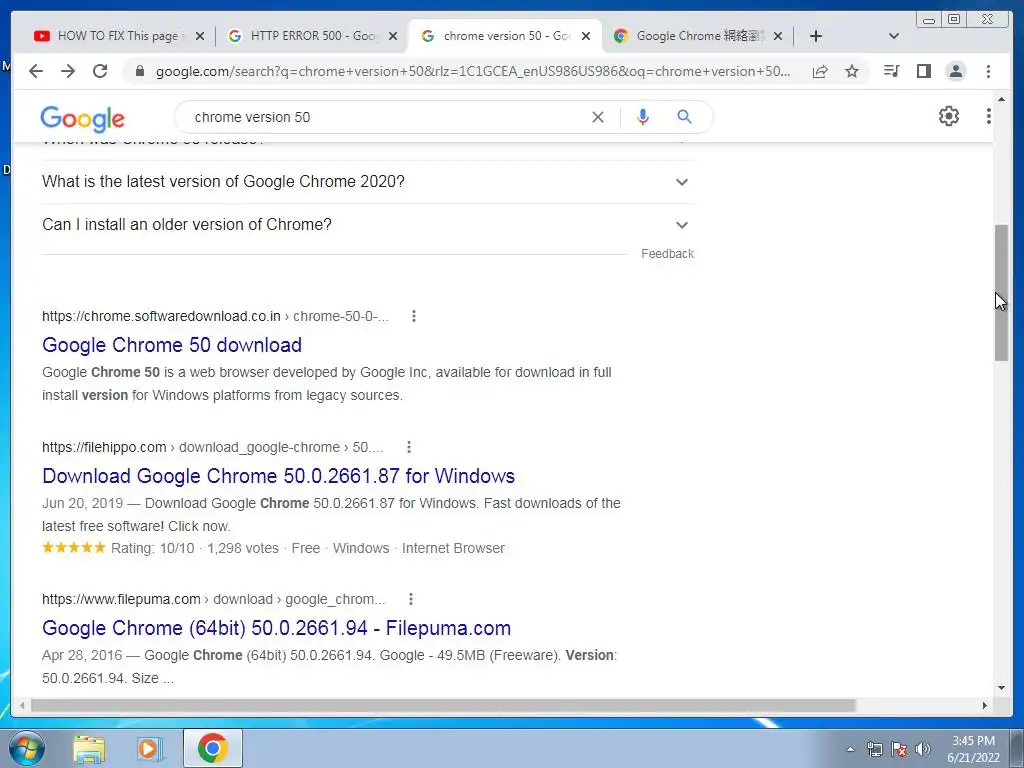The height and width of the screenshot is (768, 1024).
Task: Open the Chrome profile avatar menu
Action: pyautogui.click(x=956, y=71)
